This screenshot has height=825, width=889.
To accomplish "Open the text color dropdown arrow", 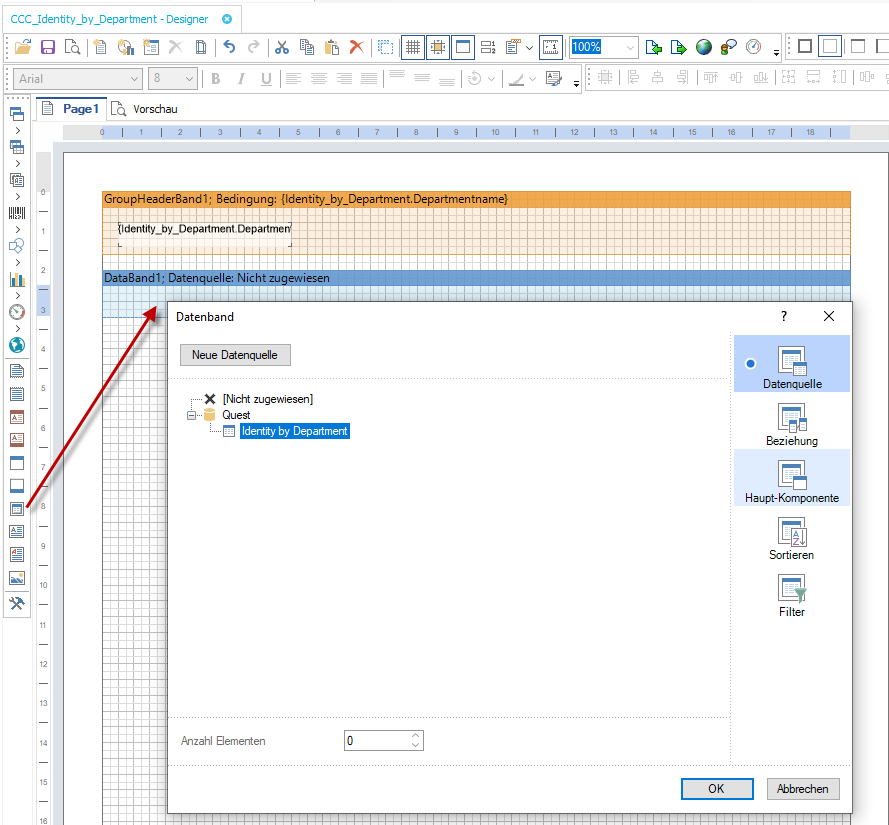I will point(532,79).
